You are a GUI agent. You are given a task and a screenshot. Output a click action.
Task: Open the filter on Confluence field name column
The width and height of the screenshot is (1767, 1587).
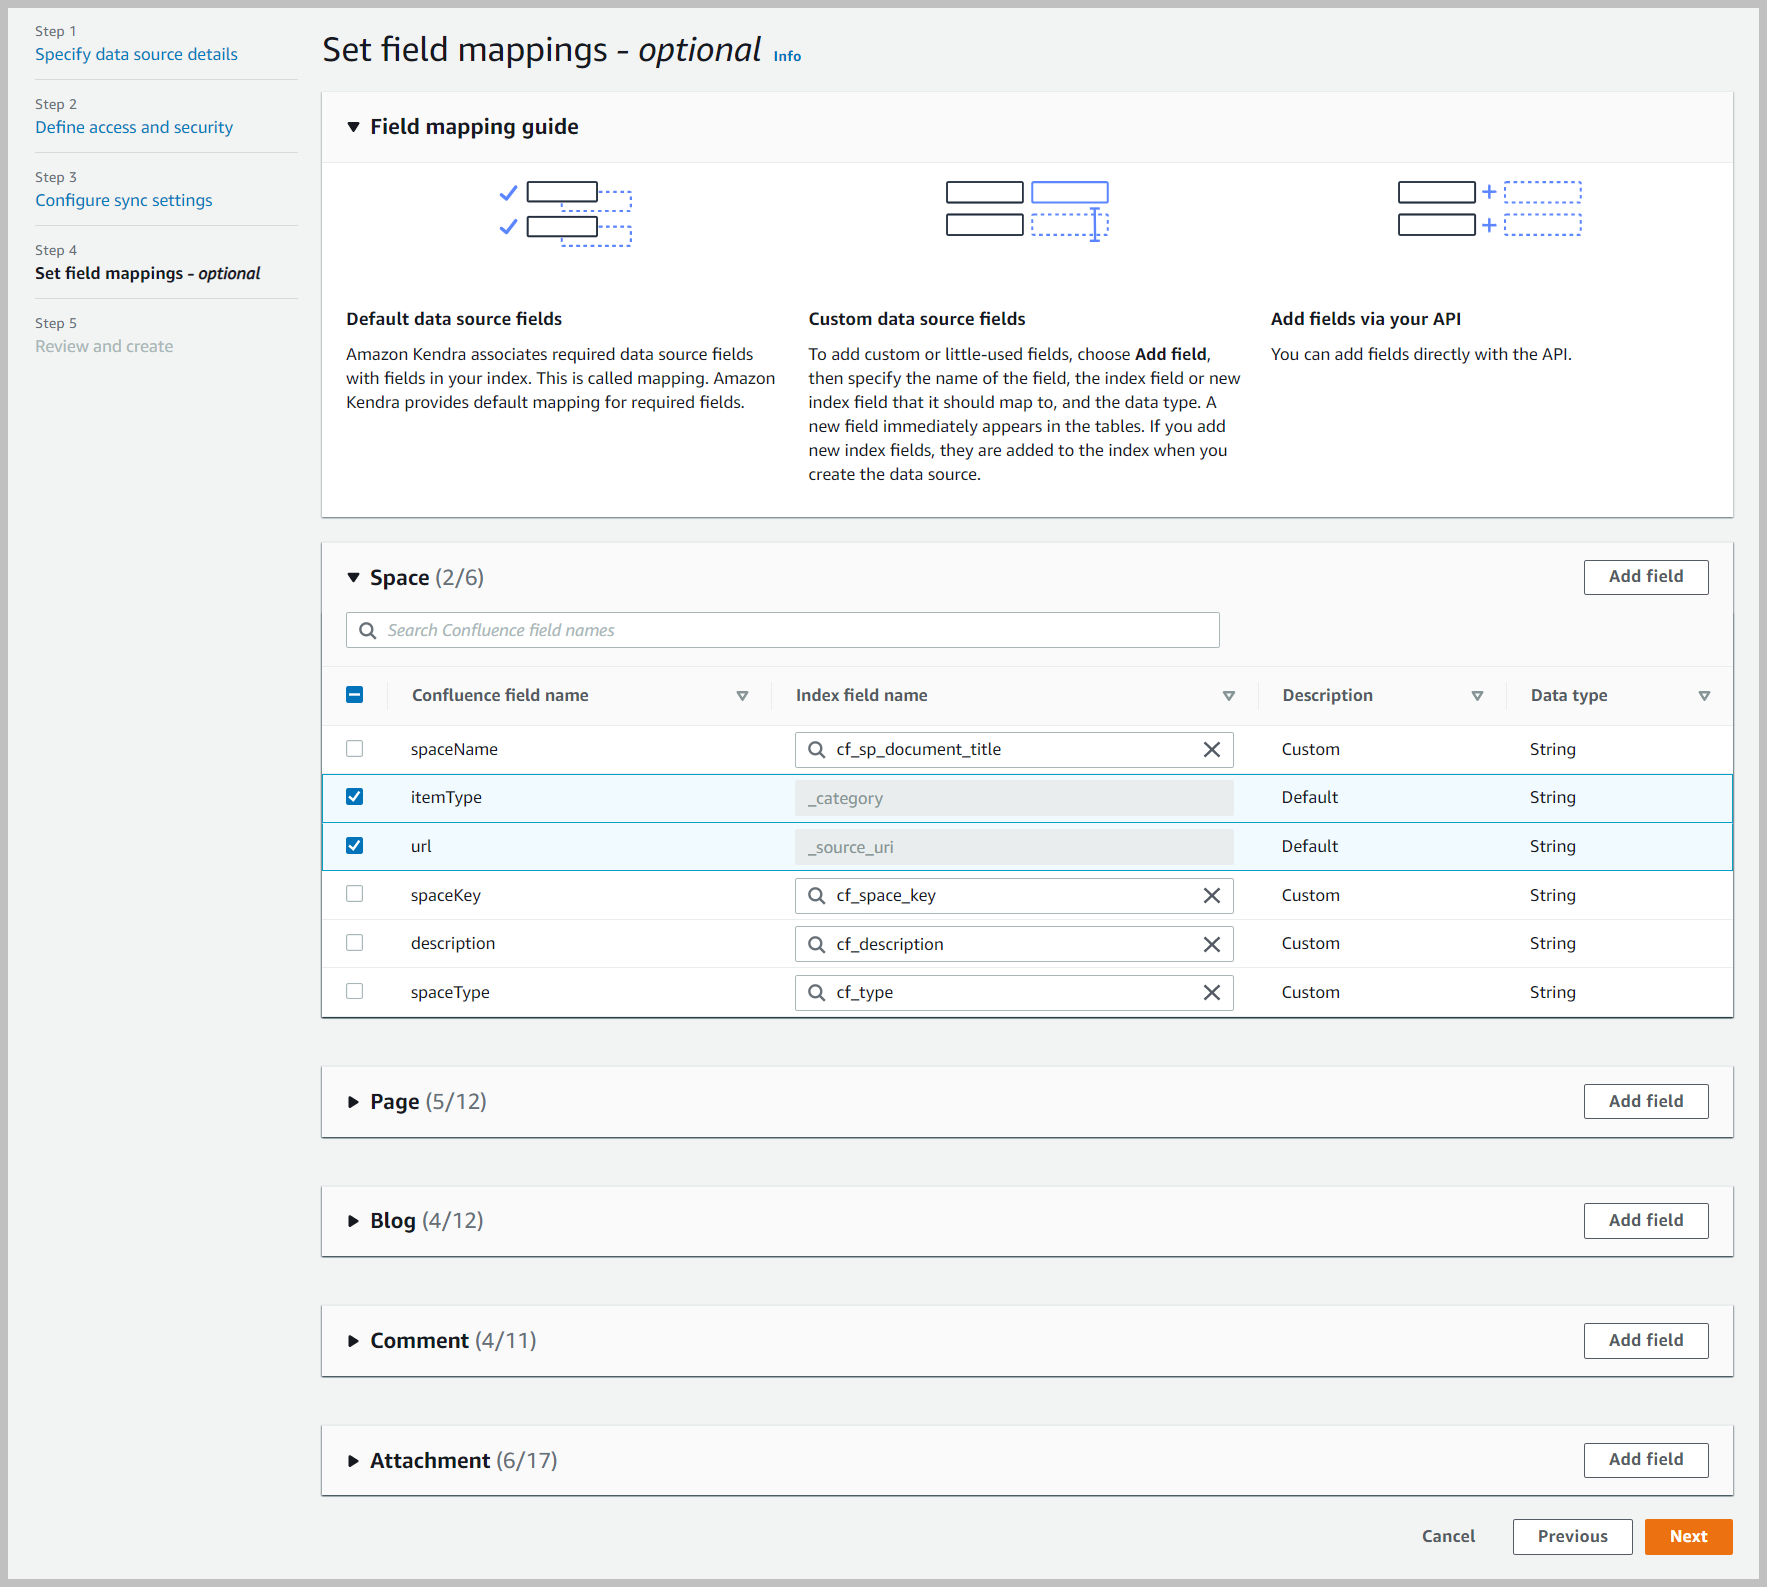coord(743,695)
